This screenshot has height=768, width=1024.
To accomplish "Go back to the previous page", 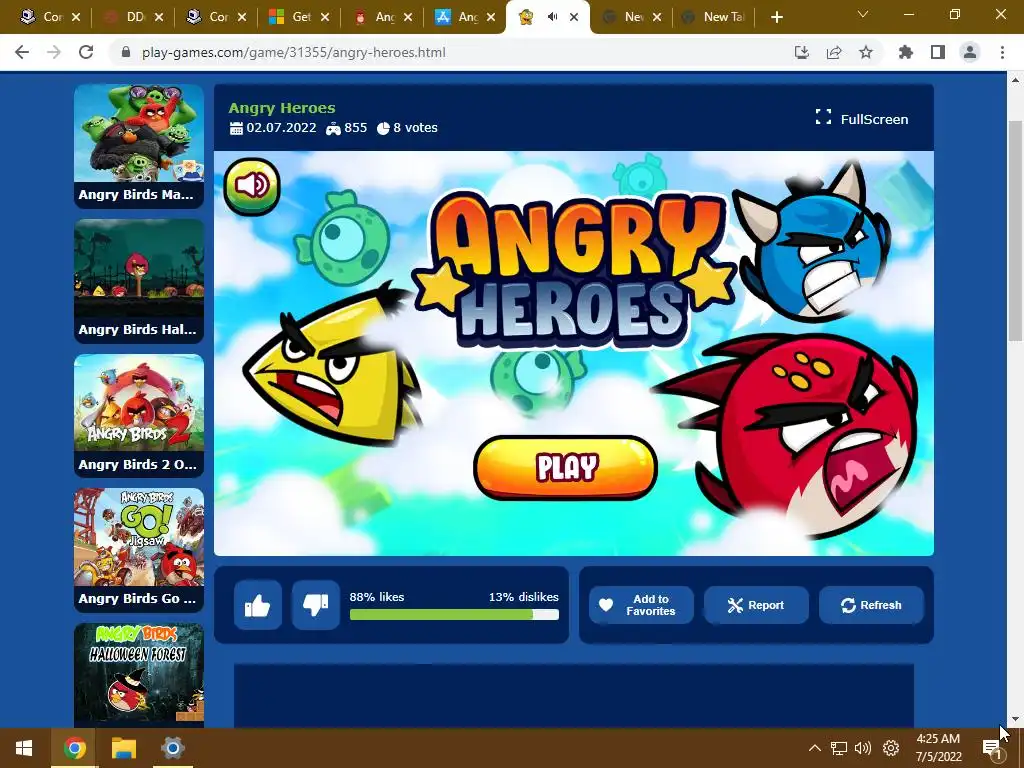I will pyautogui.click(x=22, y=52).
